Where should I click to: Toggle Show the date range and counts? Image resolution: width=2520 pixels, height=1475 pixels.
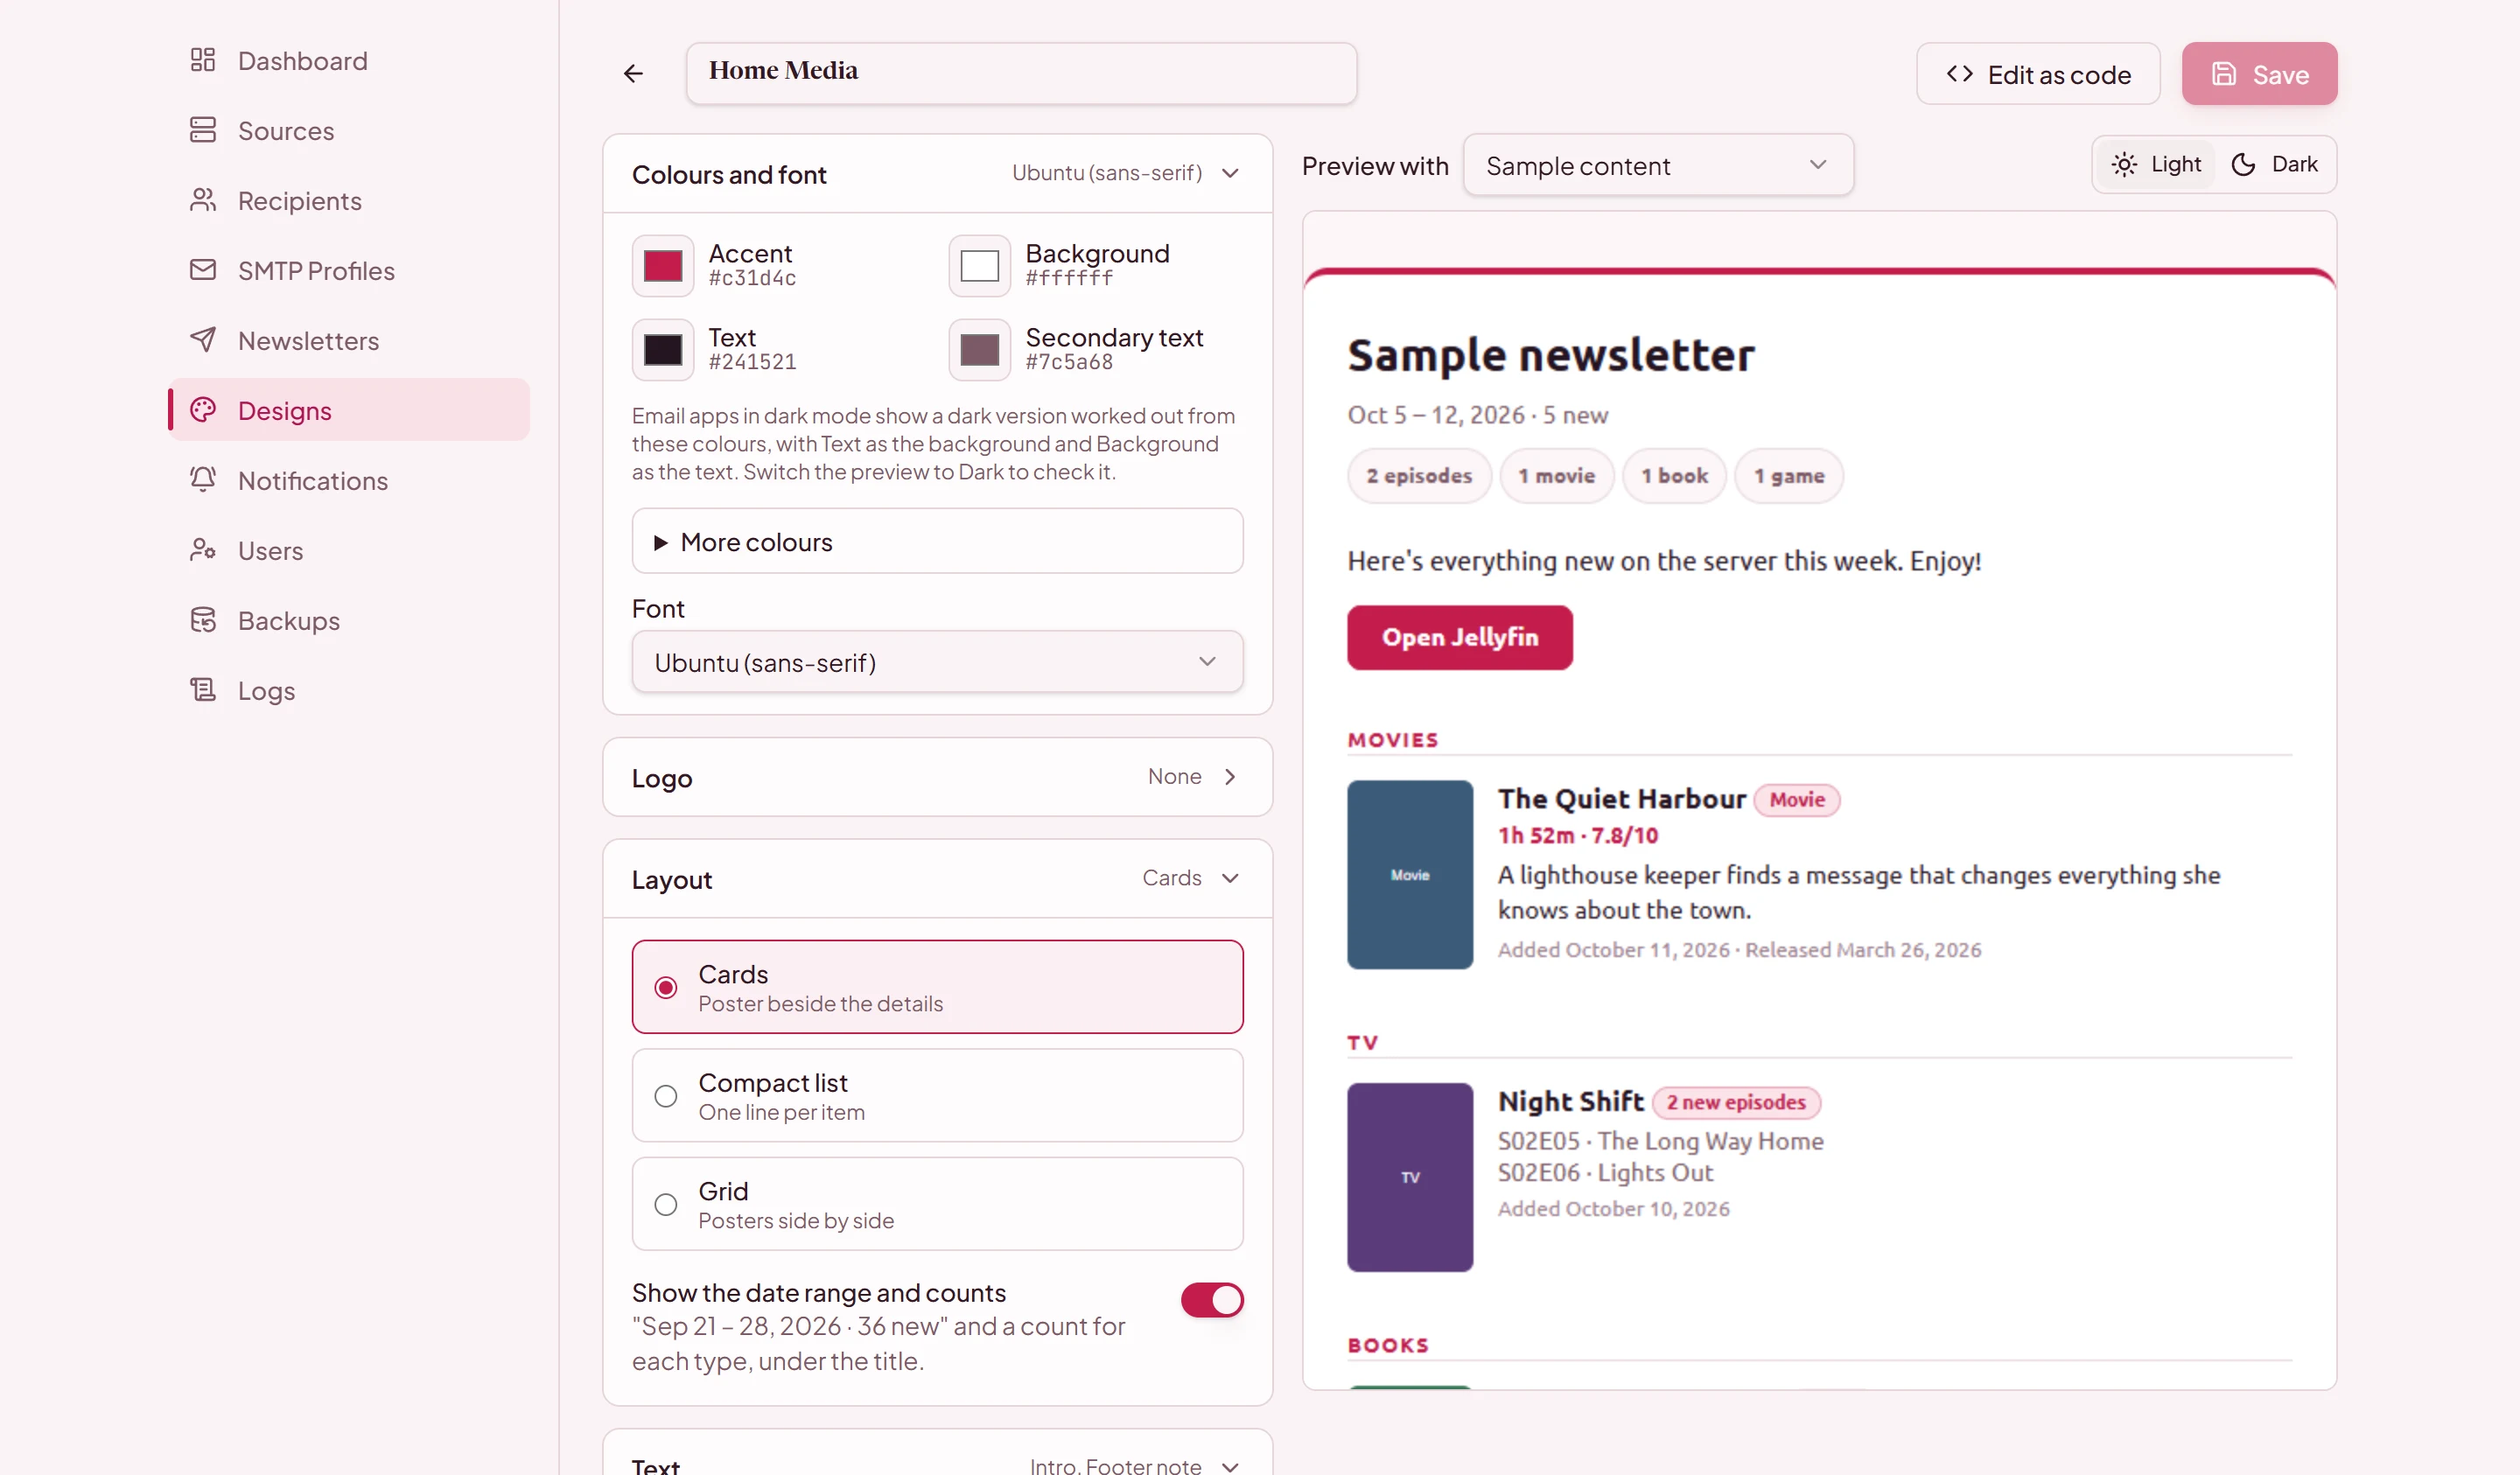1212,1300
